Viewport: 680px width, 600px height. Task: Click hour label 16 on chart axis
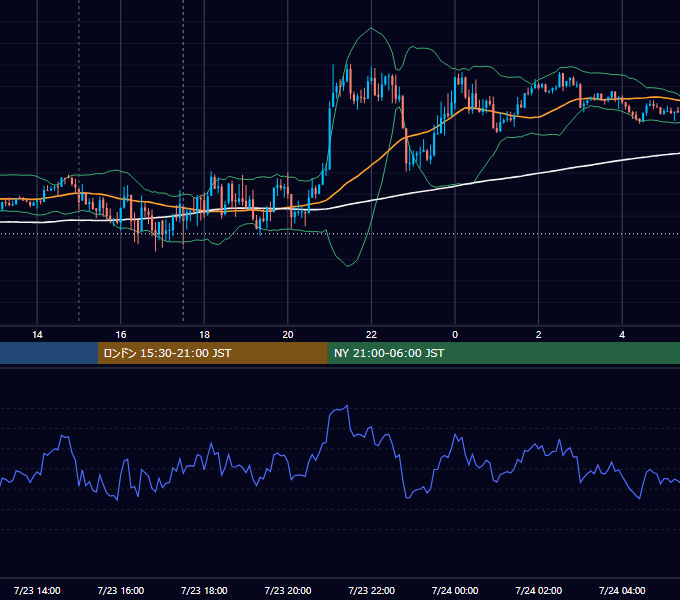(121, 335)
